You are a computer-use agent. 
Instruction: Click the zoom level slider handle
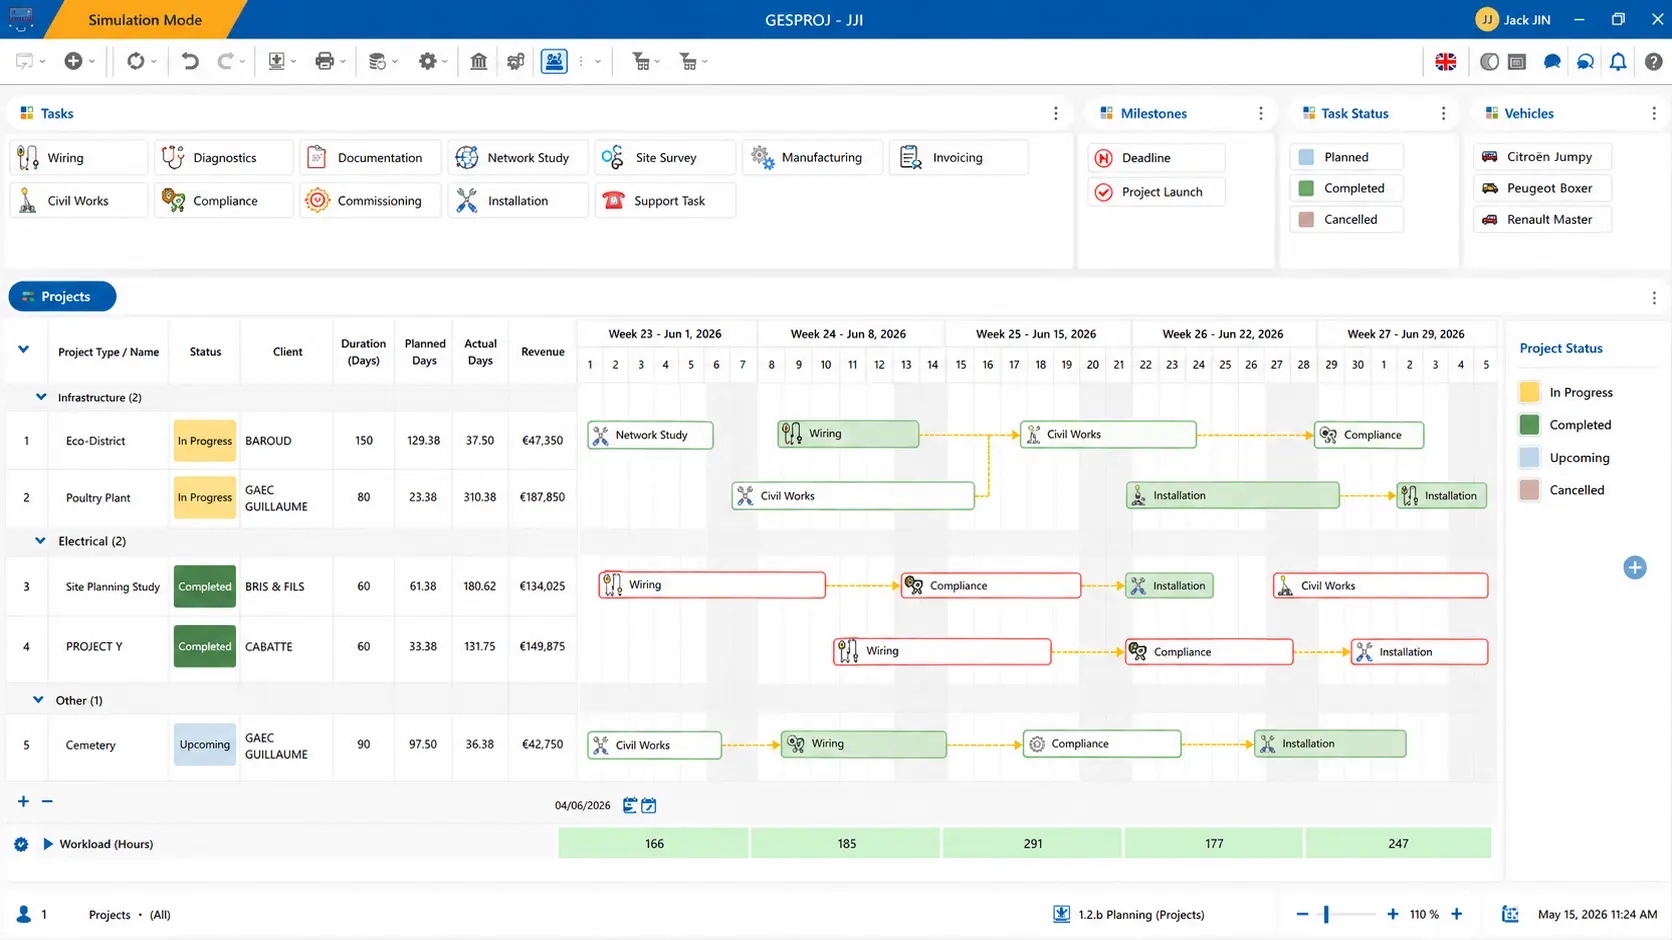(x=1326, y=914)
